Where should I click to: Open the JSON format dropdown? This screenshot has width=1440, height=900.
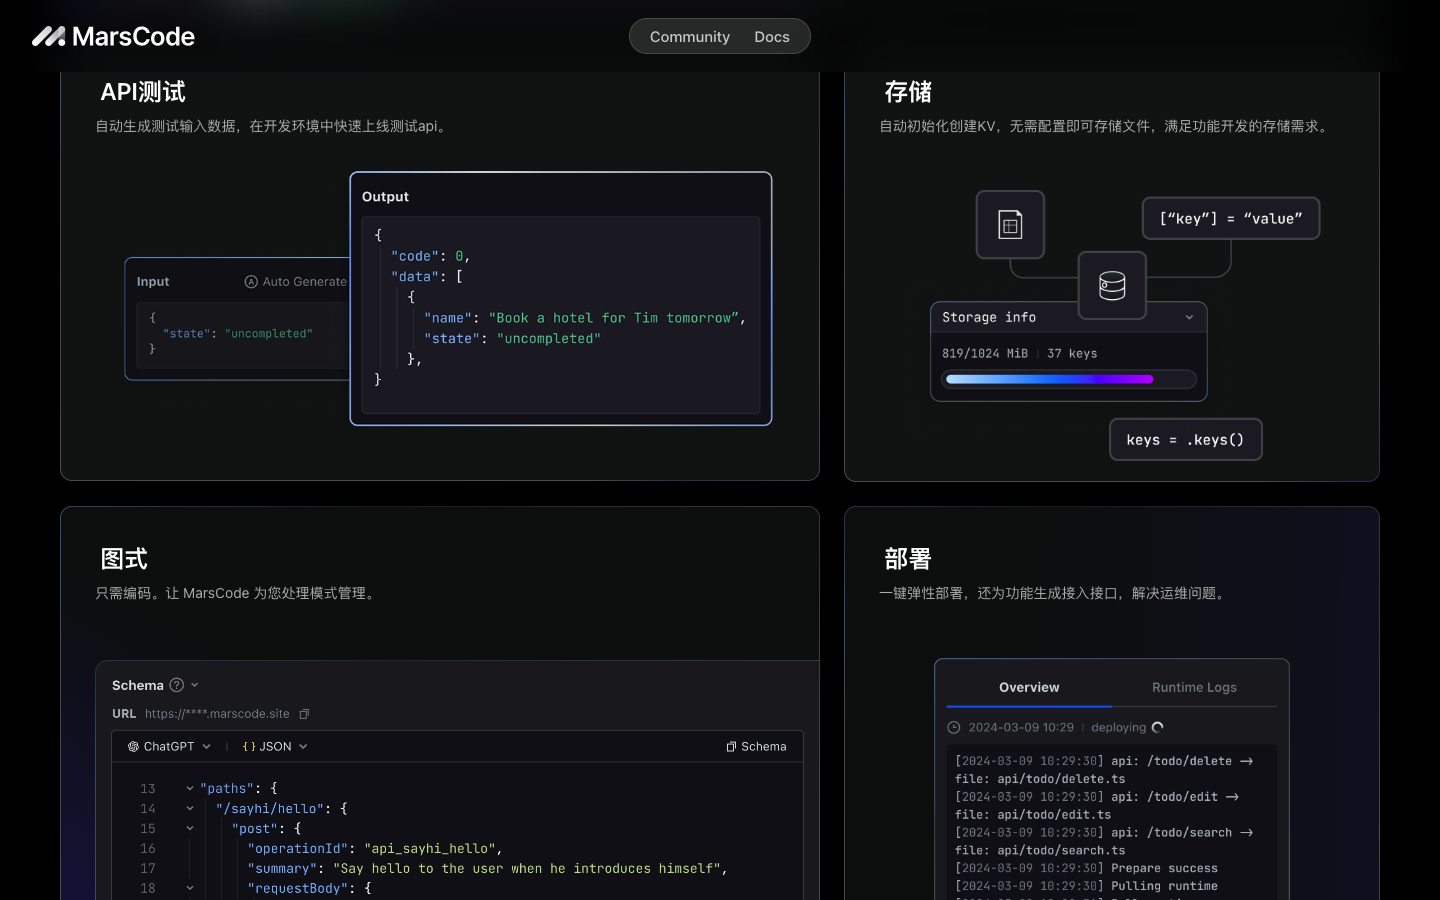tap(302, 746)
